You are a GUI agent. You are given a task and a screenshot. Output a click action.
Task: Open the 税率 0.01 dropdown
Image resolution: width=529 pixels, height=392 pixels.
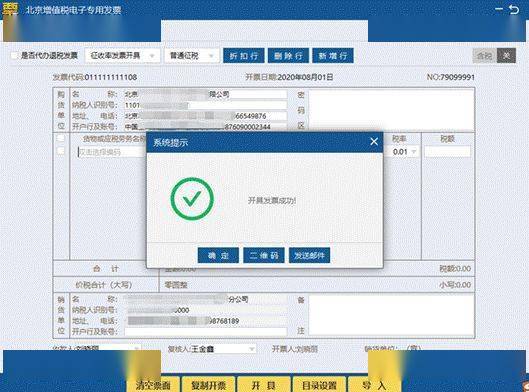(405, 152)
